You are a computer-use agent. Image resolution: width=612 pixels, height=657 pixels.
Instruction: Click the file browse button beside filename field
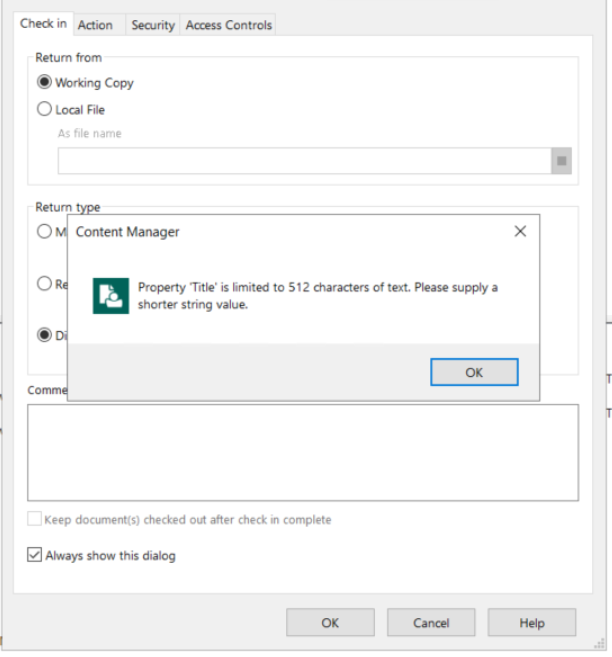tap(561, 160)
